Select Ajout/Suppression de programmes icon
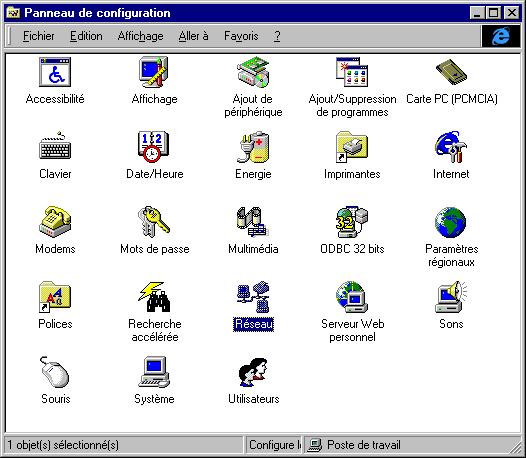The height and width of the screenshot is (458, 526). coord(352,72)
